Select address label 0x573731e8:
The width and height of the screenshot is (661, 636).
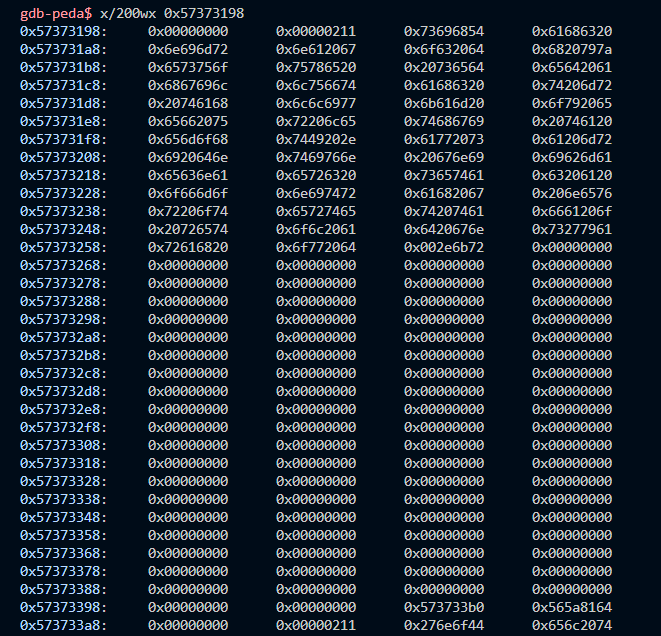(63, 121)
